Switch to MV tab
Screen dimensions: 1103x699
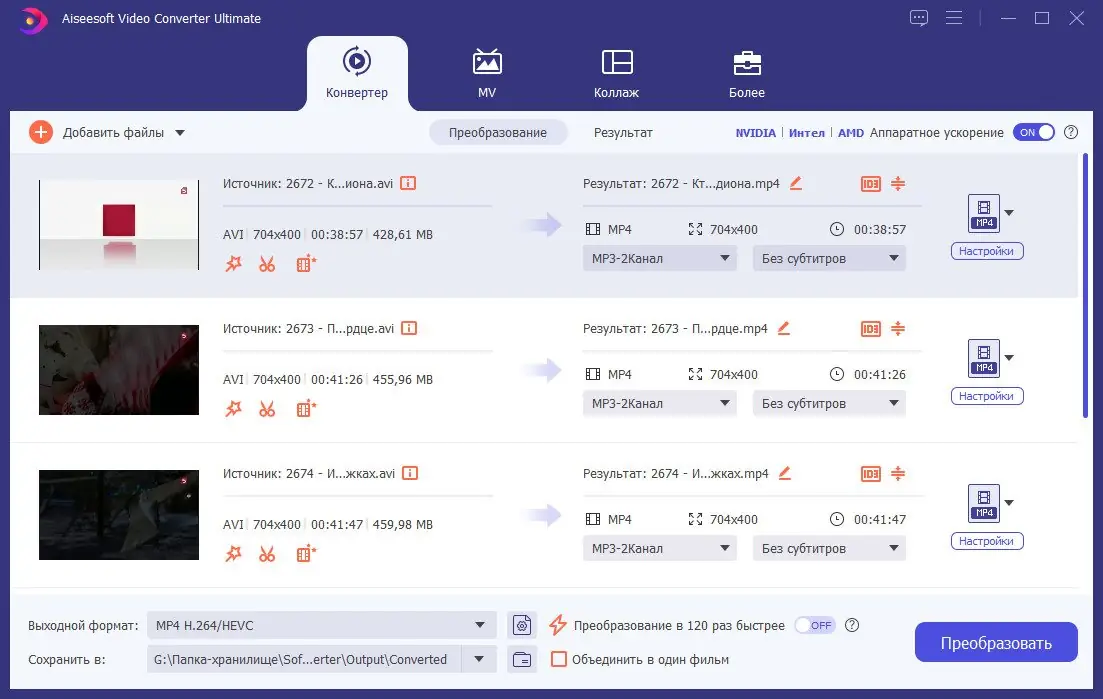(487, 73)
